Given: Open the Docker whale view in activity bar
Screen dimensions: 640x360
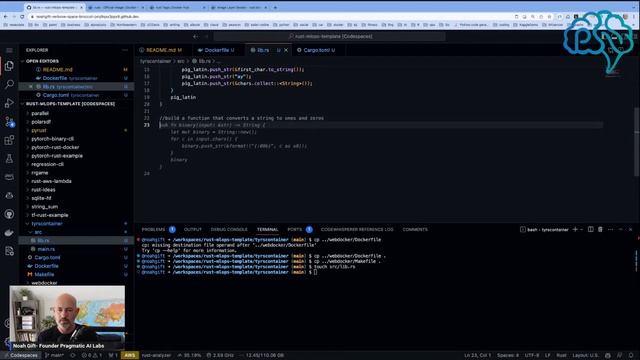Looking at the screenshot, I should click(9, 233).
